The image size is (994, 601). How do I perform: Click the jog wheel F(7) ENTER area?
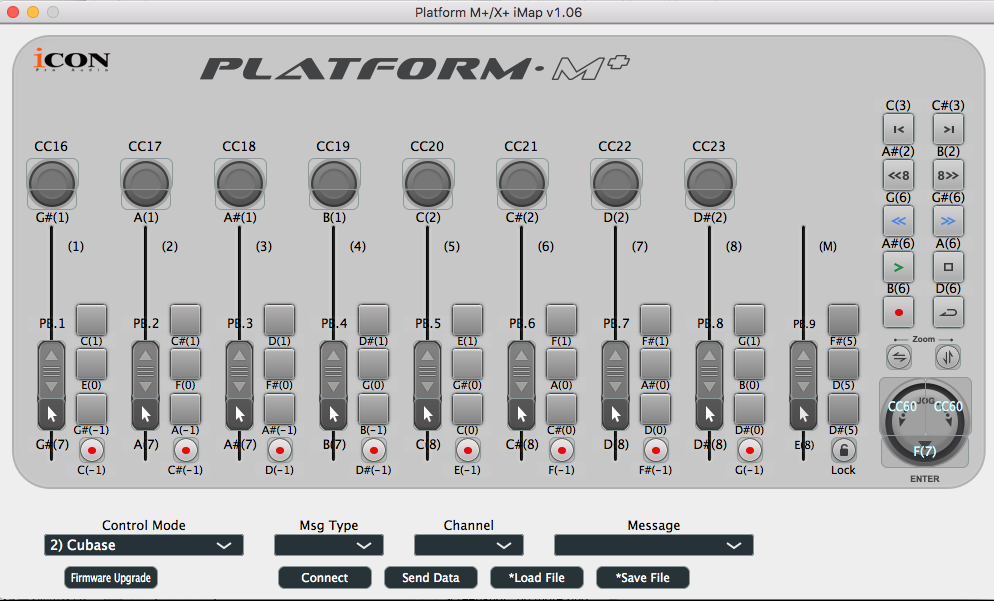click(x=925, y=451)
